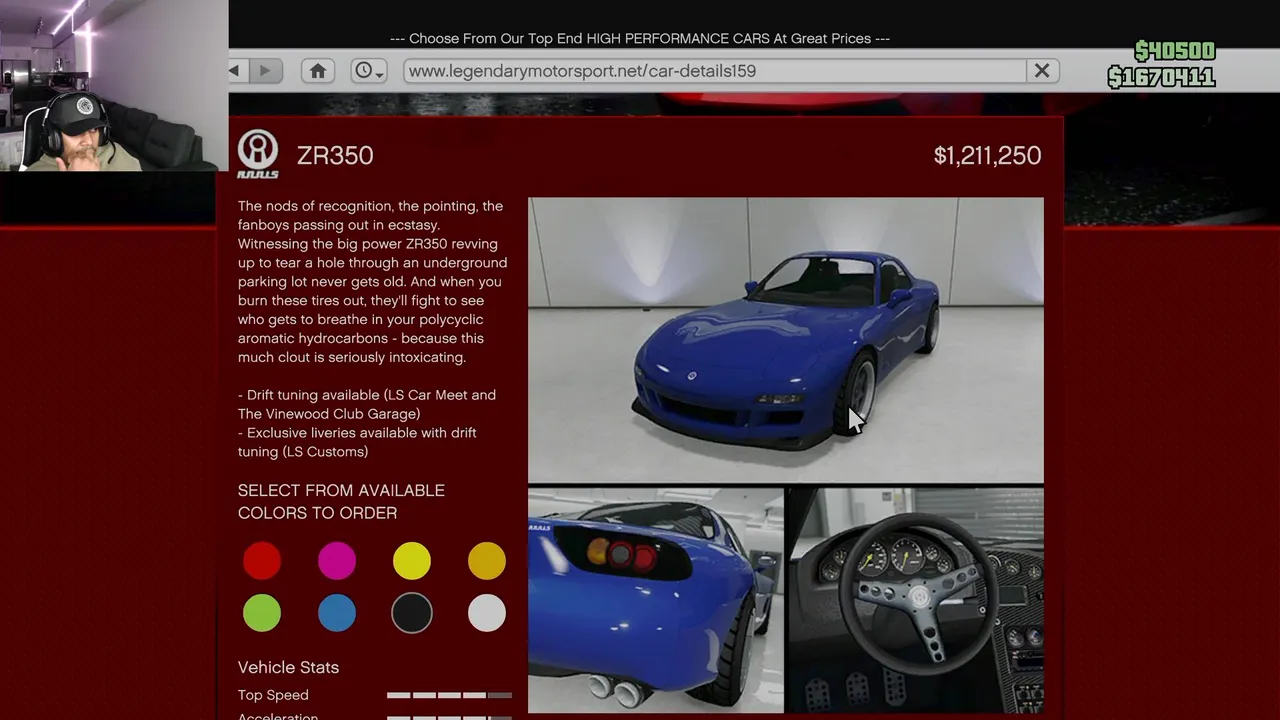Click the $40500 cash amount
This screenshot has height=720, width=1280.
pos(1175,51)
